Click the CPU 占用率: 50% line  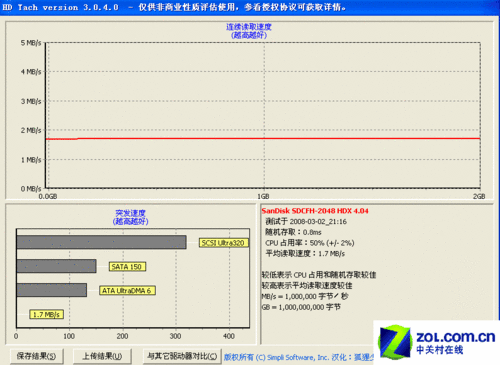tap(310, 243)
